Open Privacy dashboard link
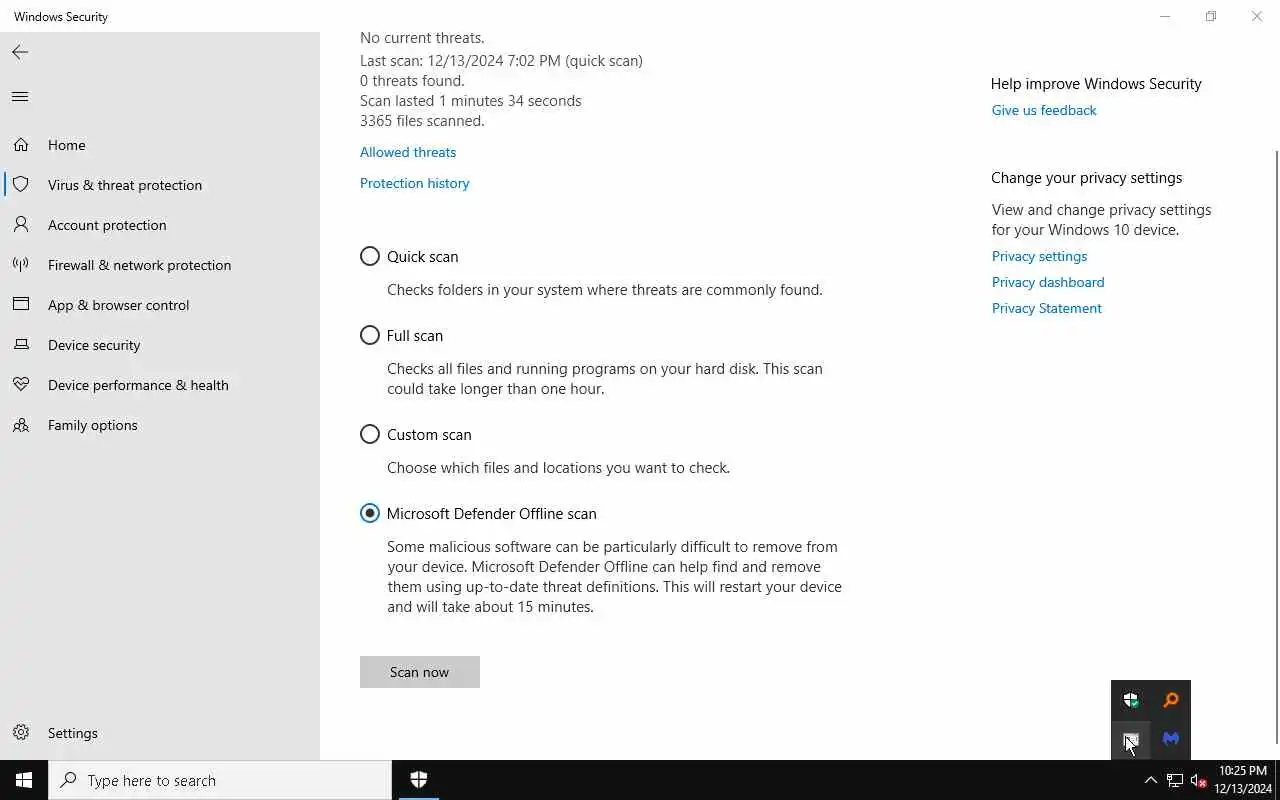Screen dimensions: 1280x800 [1048, 282]
